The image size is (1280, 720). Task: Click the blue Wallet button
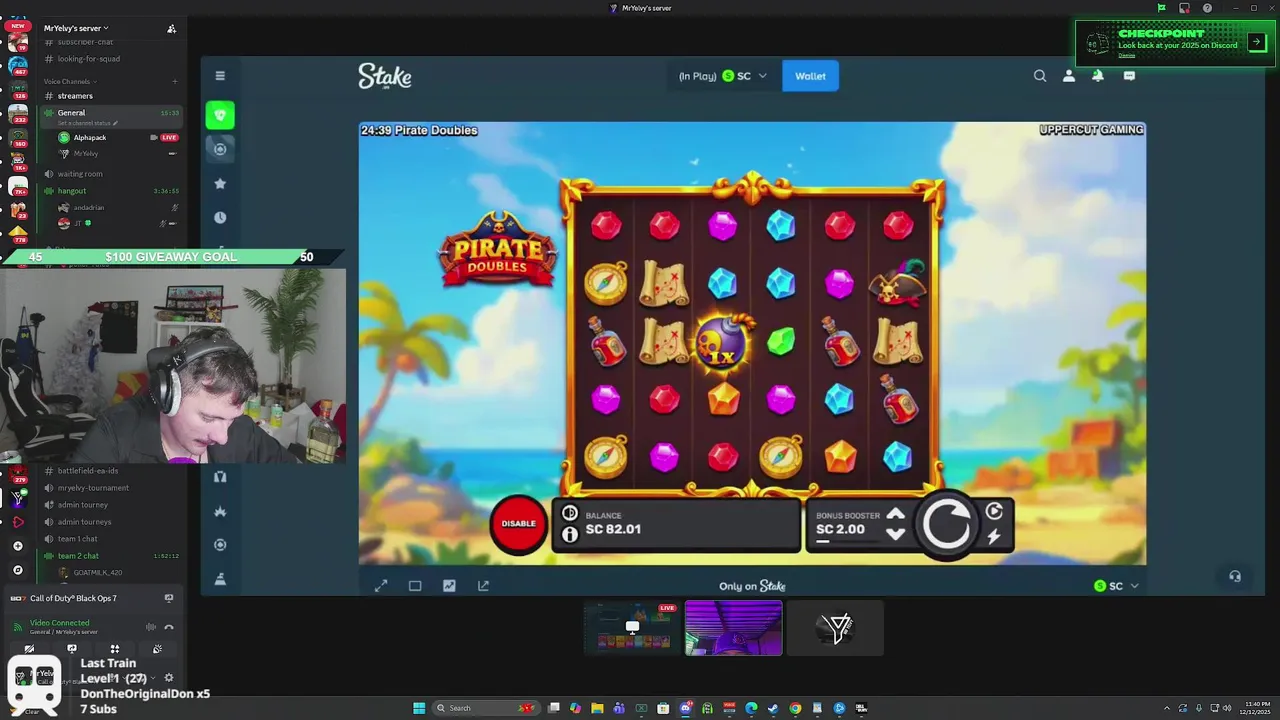coord(810,76)
